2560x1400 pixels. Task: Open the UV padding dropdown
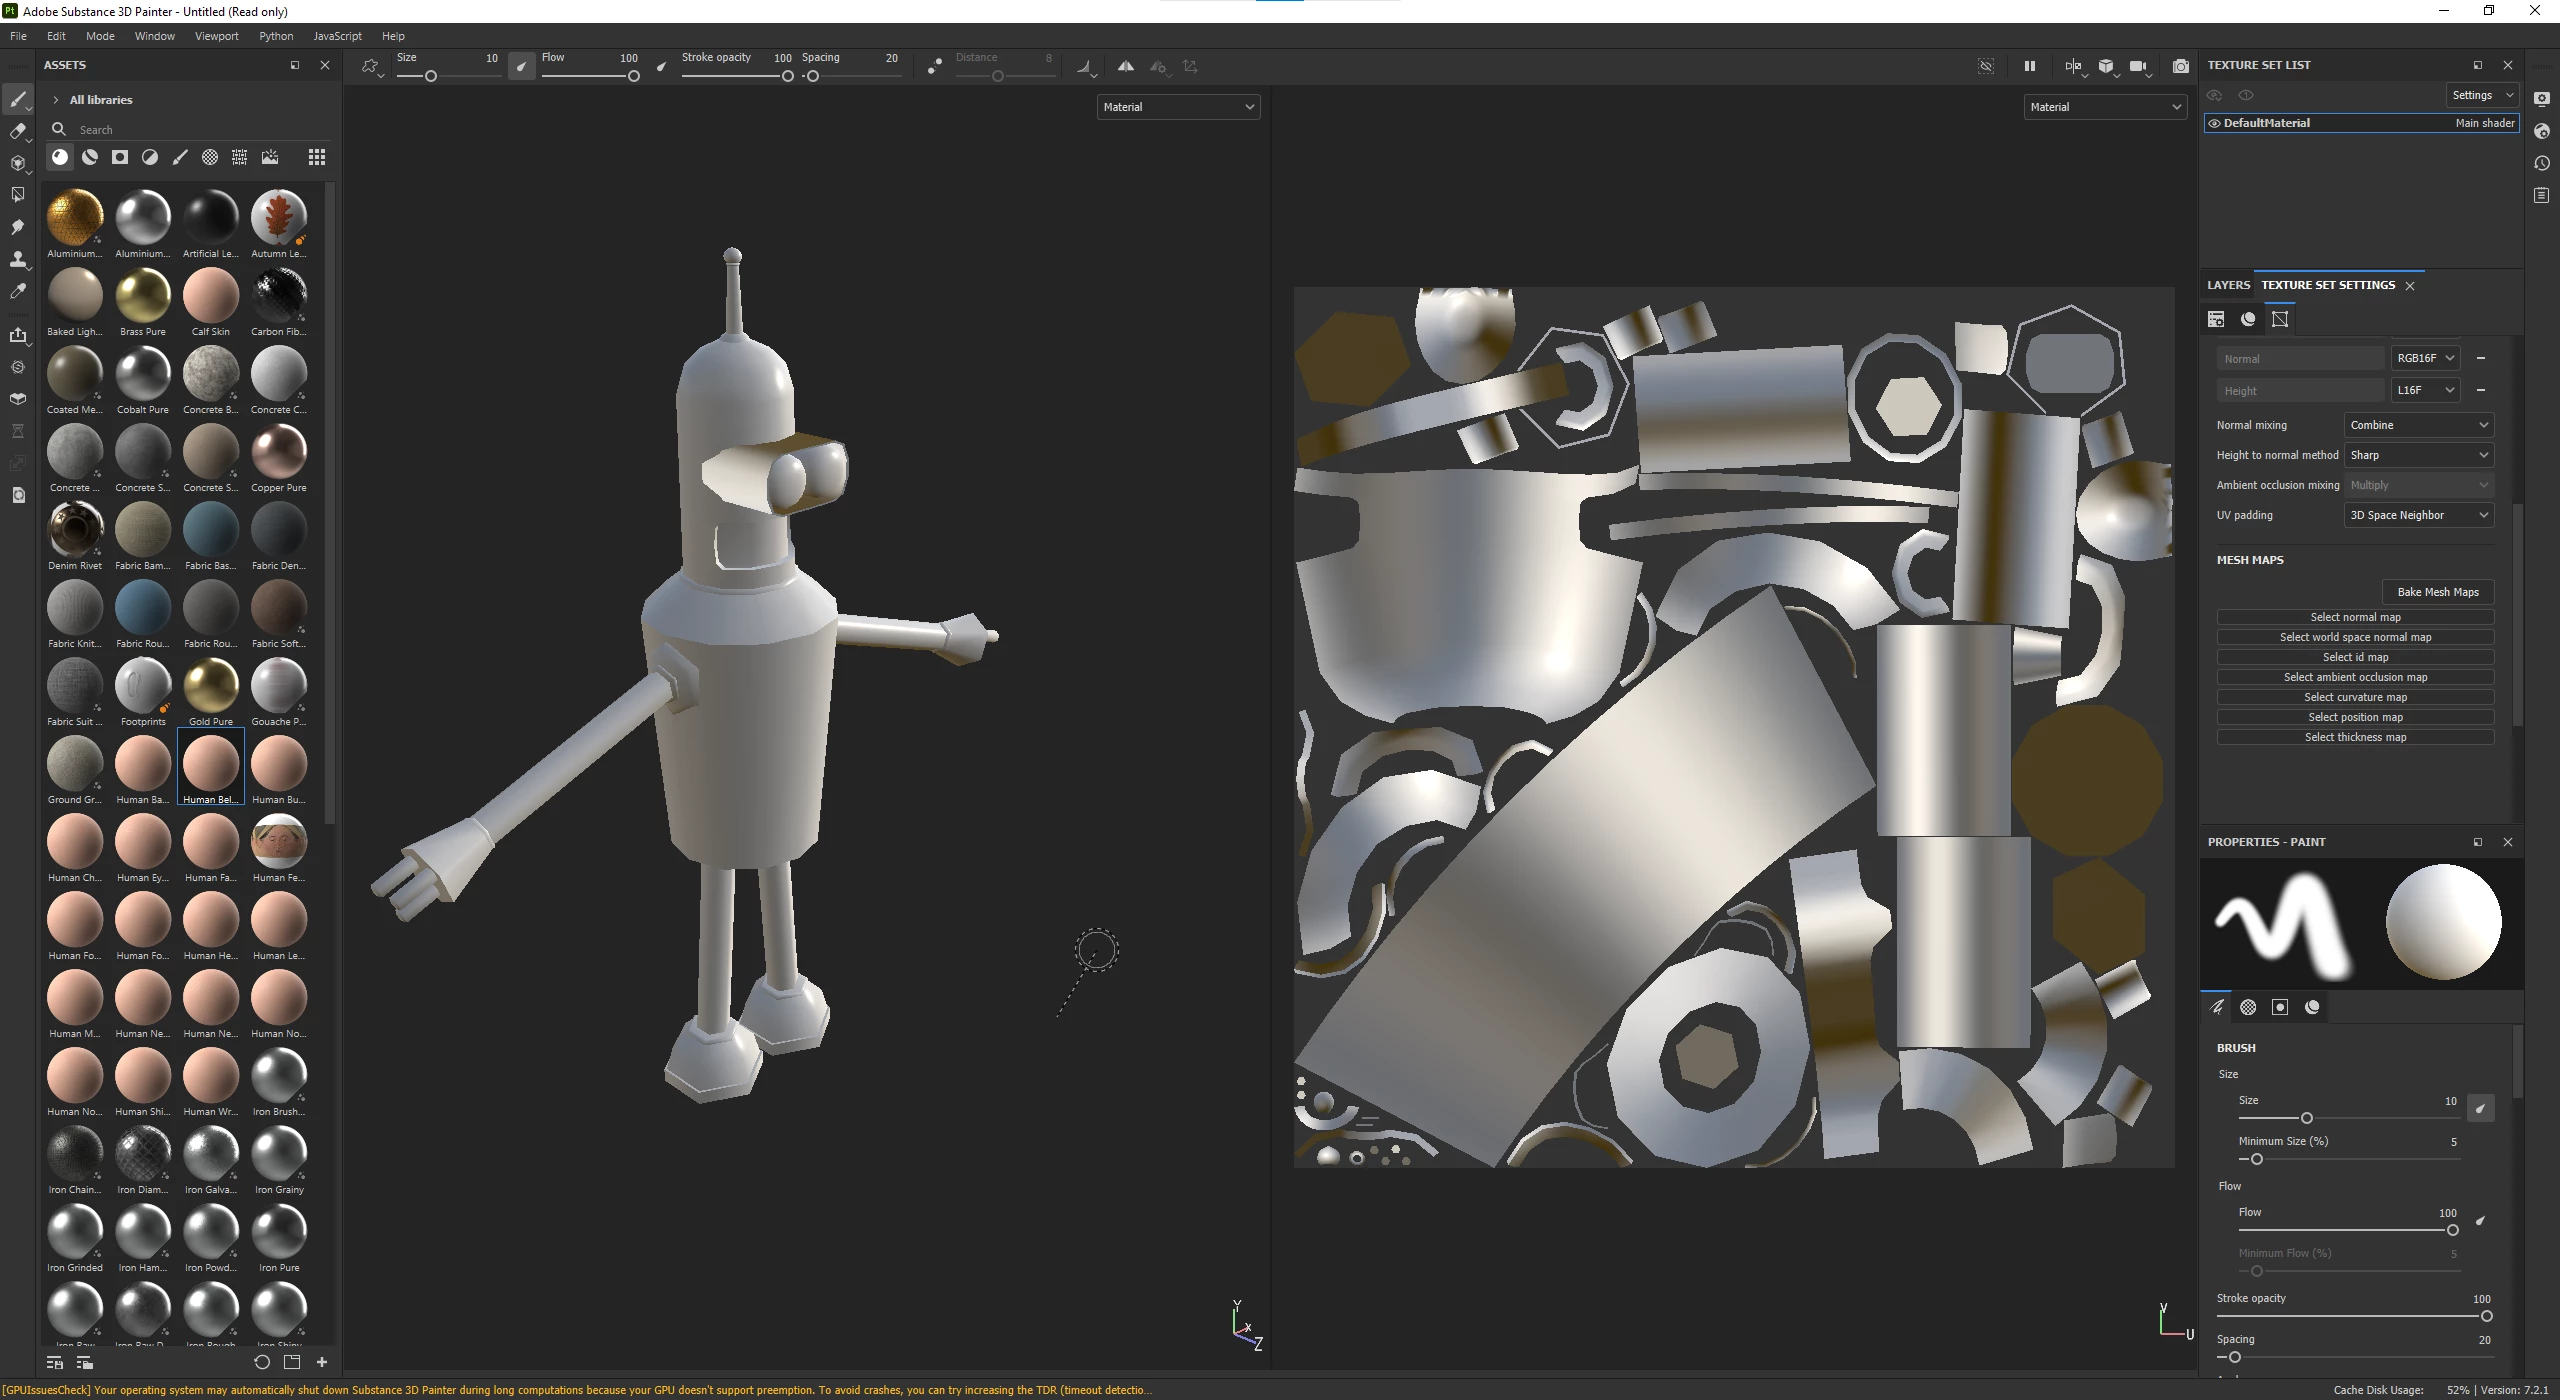tap(2418, 515)
